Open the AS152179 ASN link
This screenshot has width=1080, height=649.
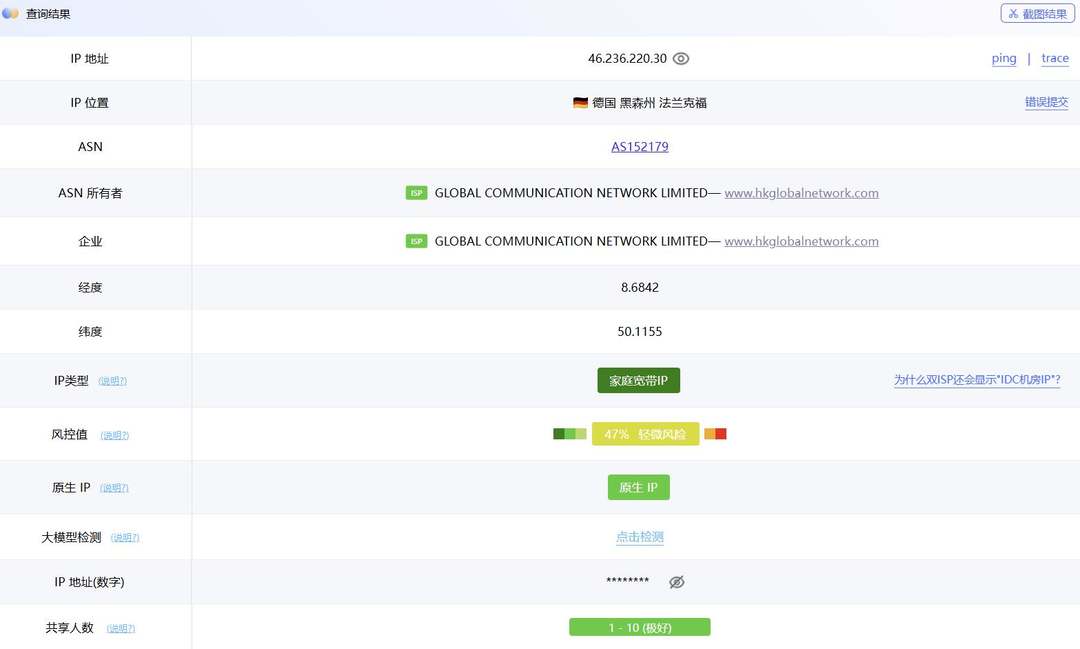pyautogui.click(x=640, y=147)
